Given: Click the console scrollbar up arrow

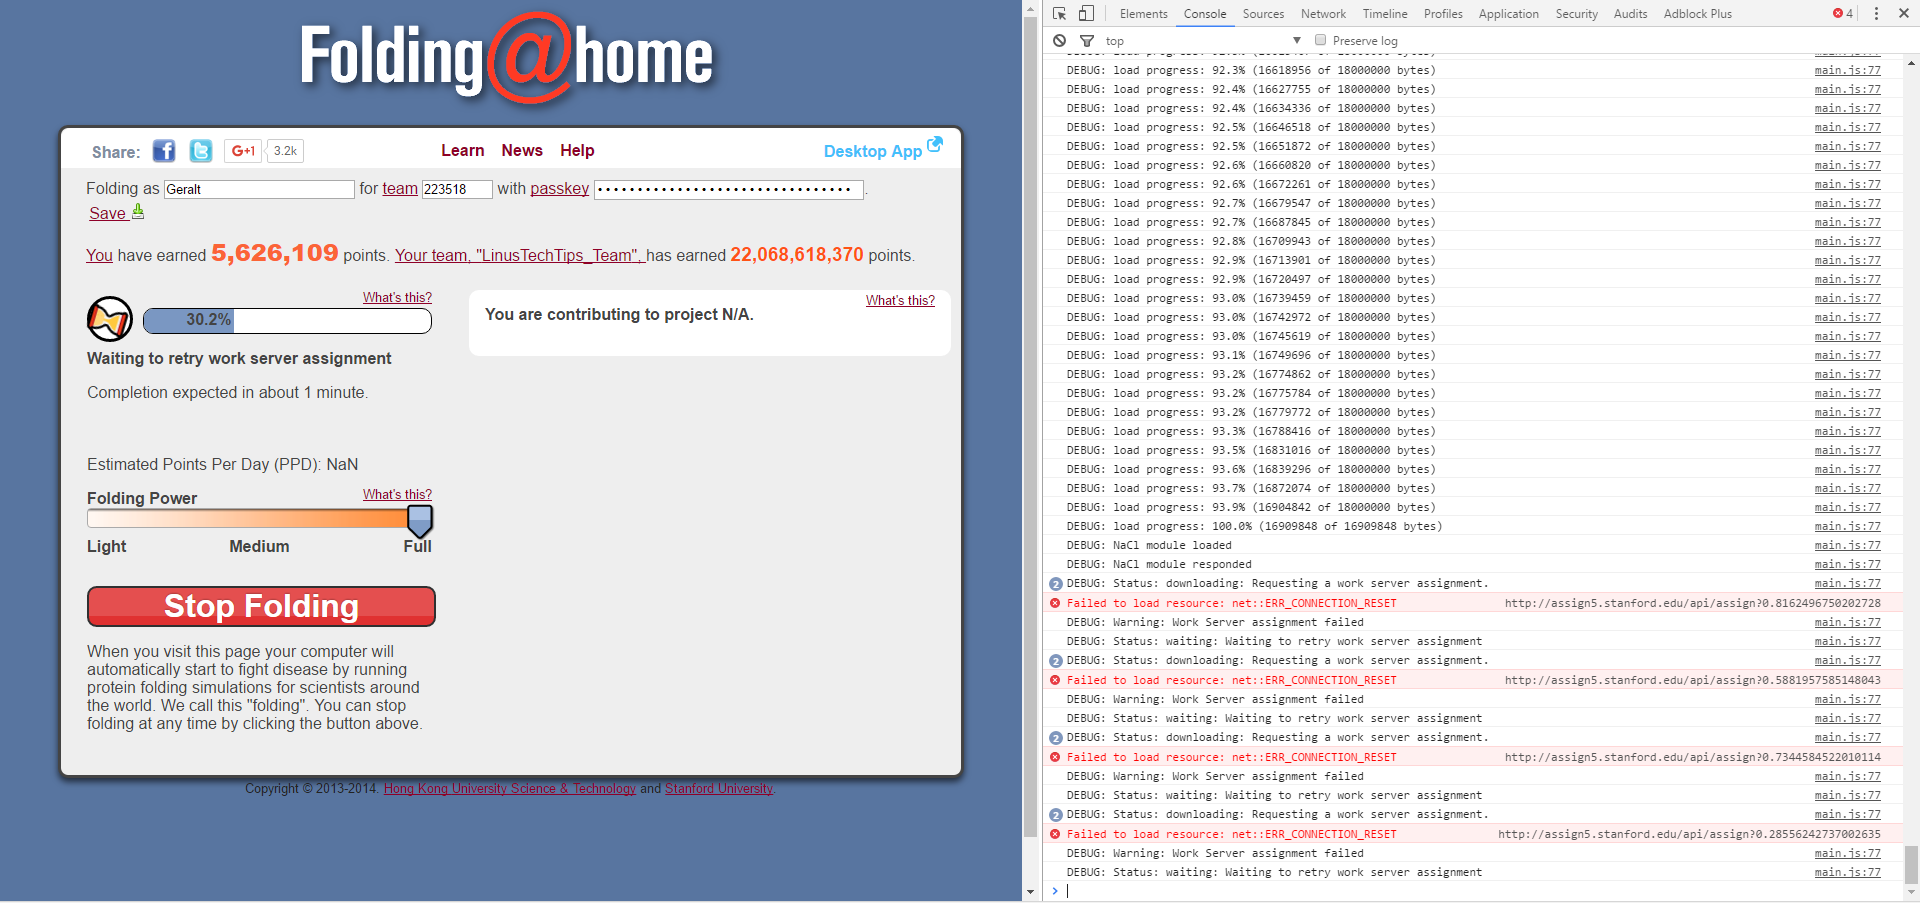Looking at the screenshot, I should click(1911, 63).
